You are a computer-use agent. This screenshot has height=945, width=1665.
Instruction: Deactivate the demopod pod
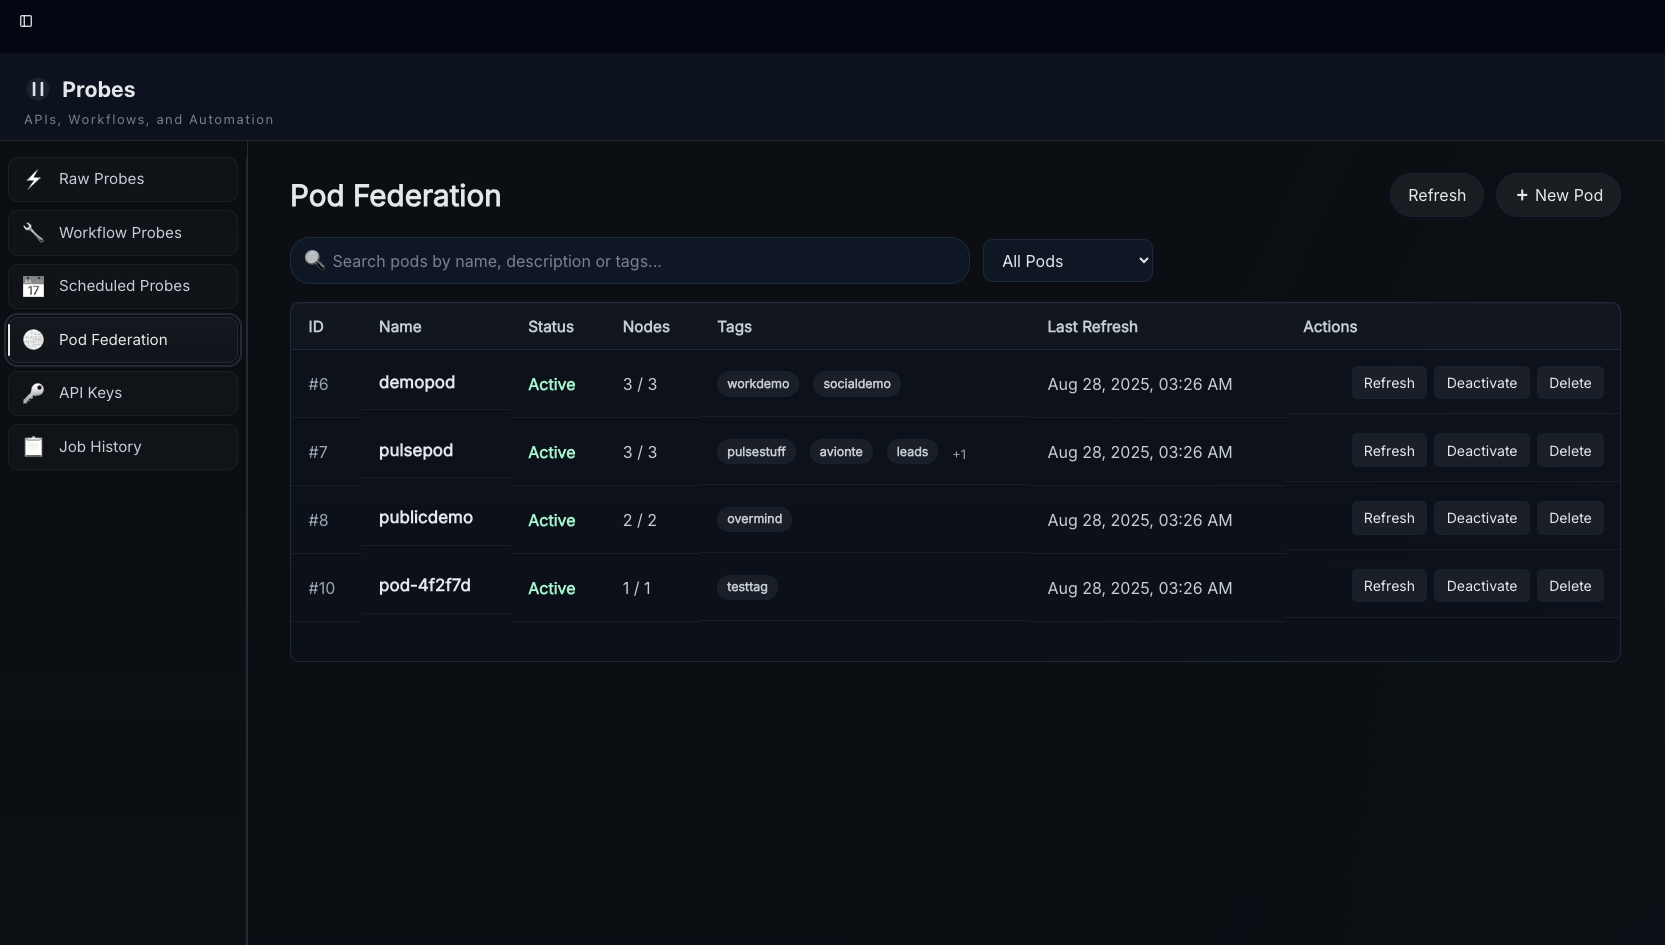(x=1481, y=383)
